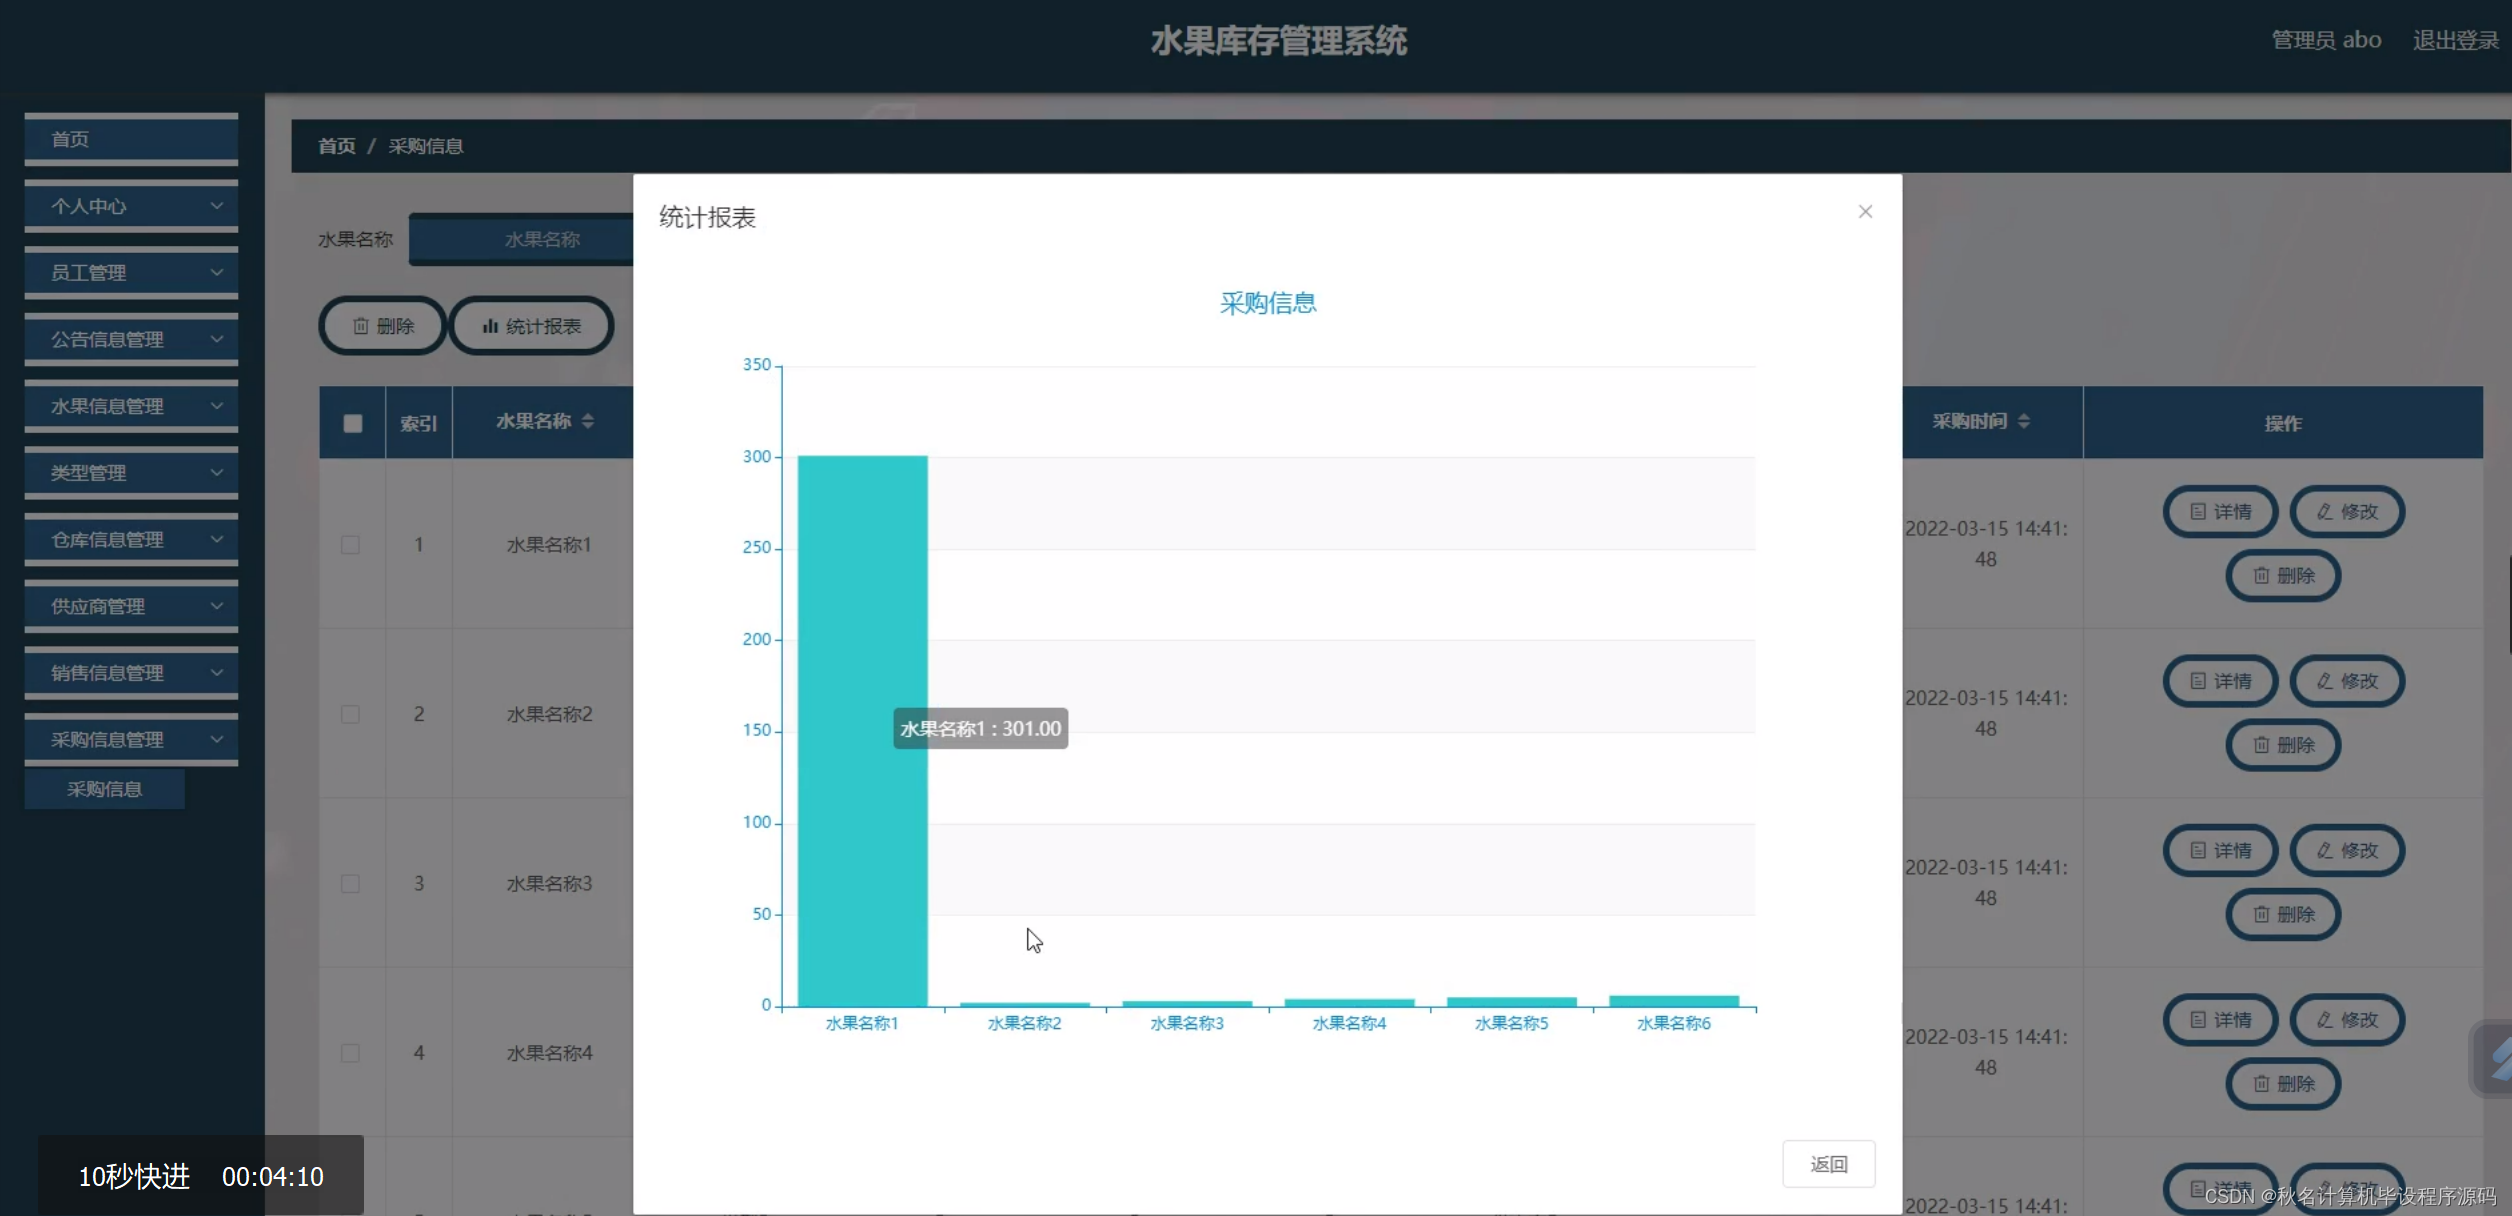Check the checkbox for row 1 水果名称1
Image resolution: width=2512 pixels, height=1216 pixels.
click(350, 545)
